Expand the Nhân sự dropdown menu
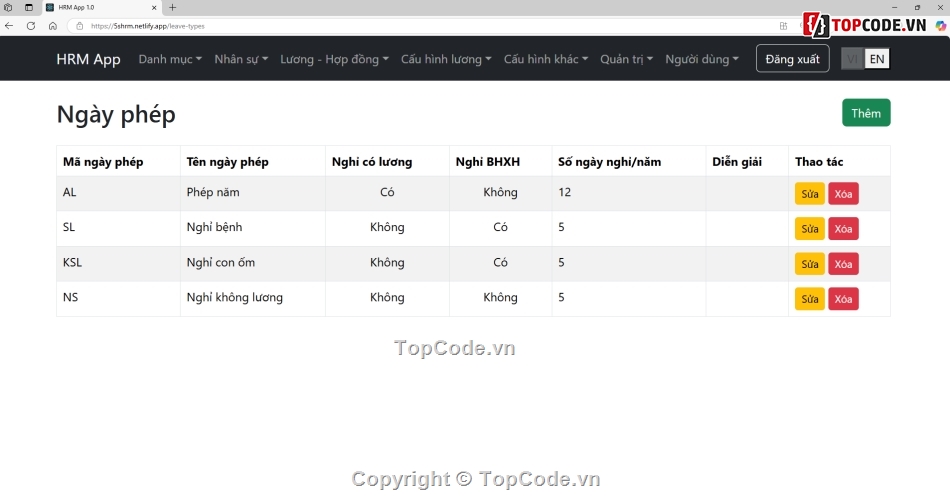This screenshot has width=950, height=504. 241,59
